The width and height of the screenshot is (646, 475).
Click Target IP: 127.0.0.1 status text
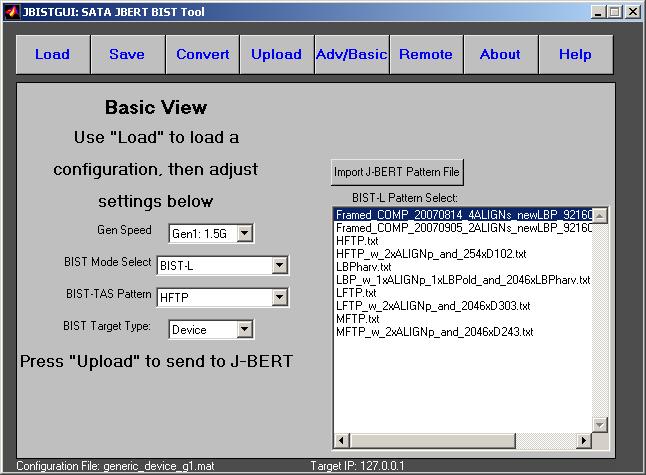(357, 466)
